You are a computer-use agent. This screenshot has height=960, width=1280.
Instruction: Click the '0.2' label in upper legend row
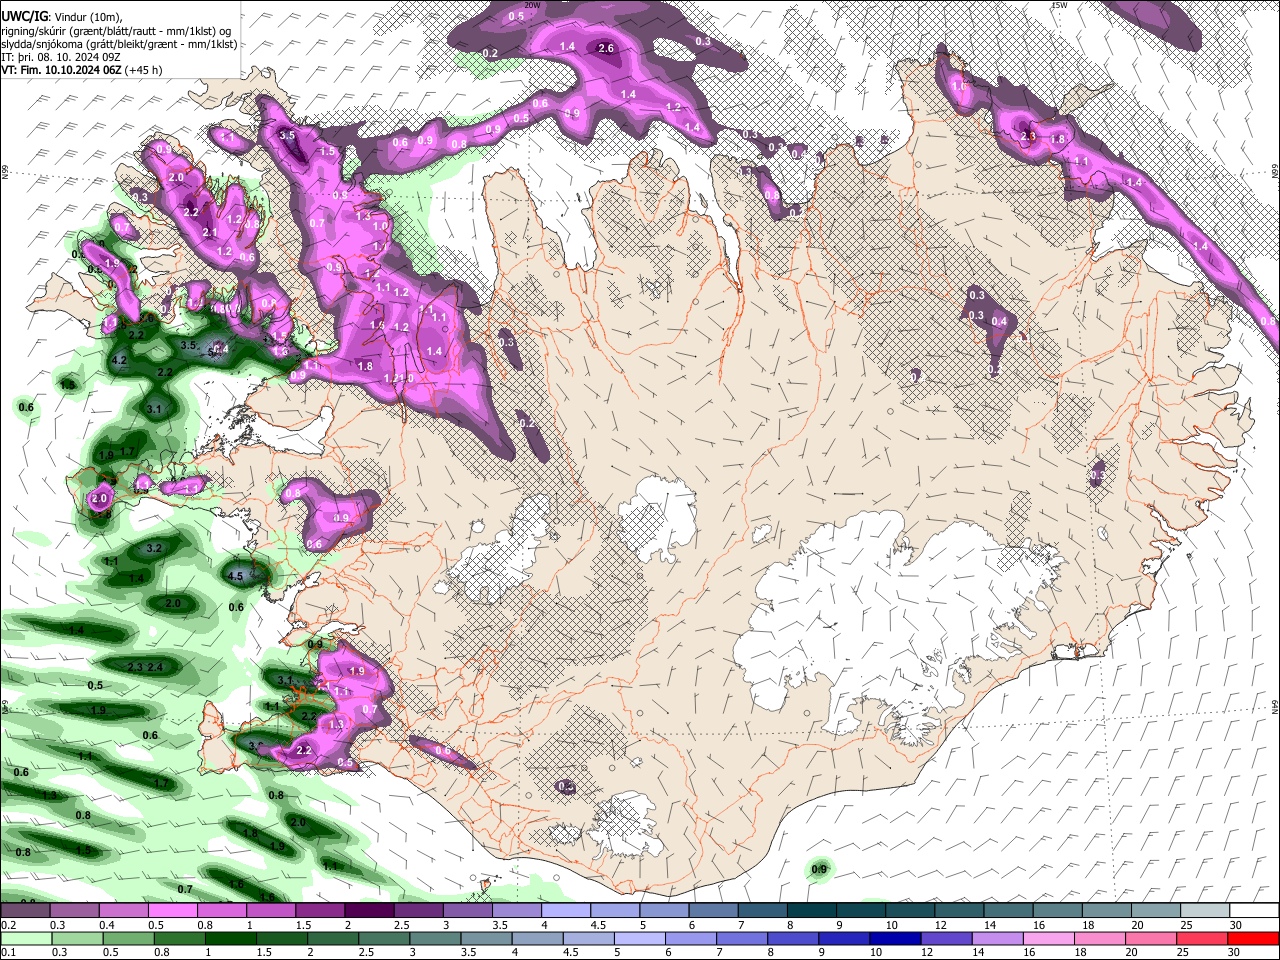click(x=8, y=925)
